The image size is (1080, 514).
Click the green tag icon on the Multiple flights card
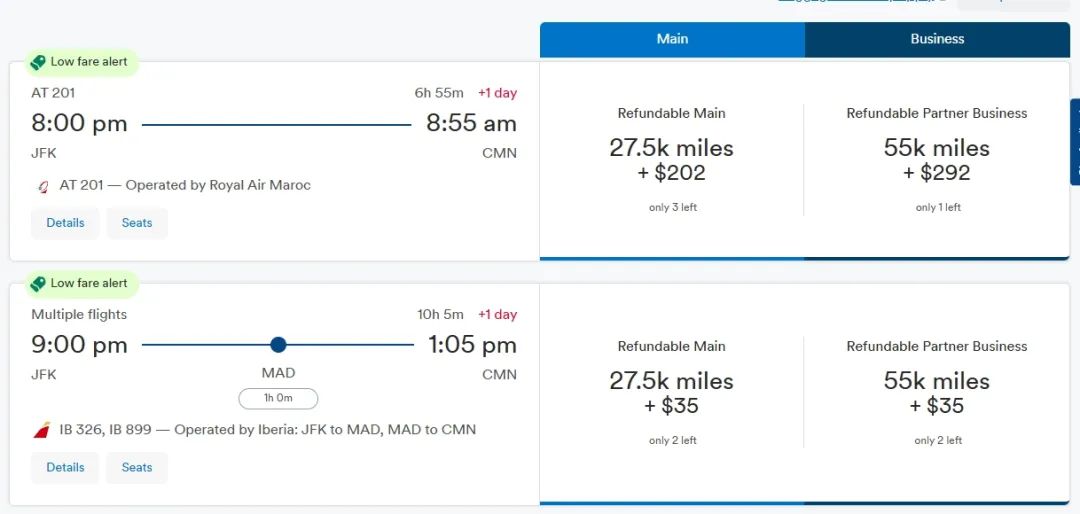tap(38, 284)
